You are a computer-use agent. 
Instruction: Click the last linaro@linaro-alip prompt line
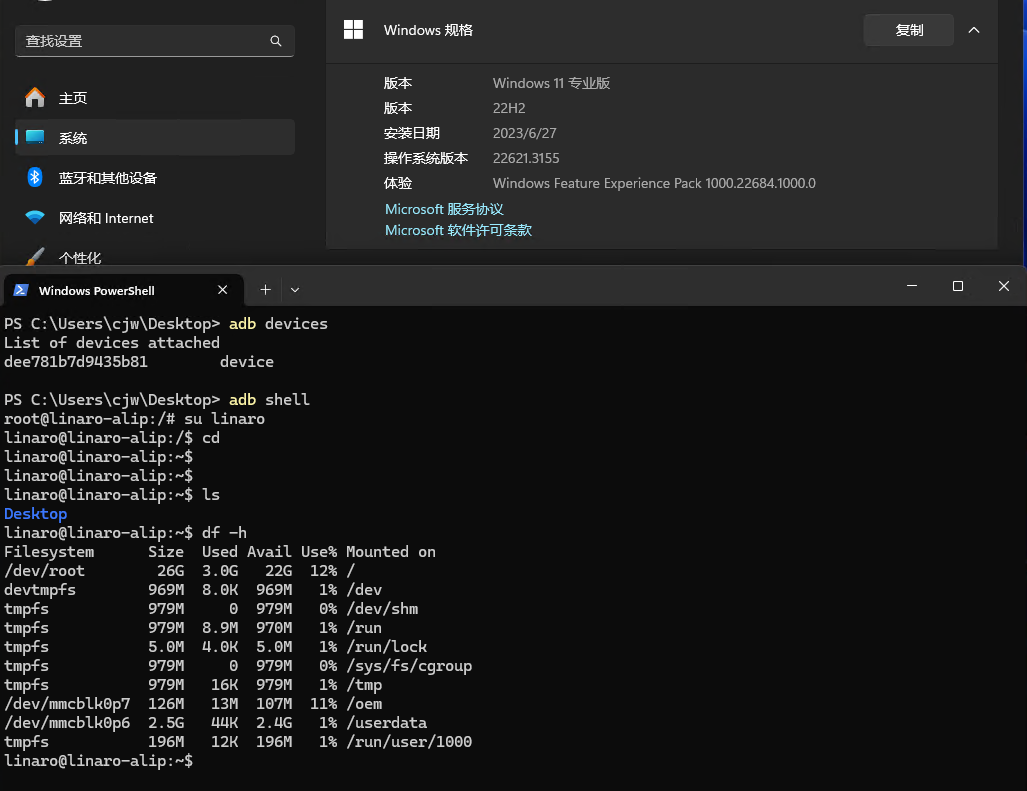[x=98, y=761]
